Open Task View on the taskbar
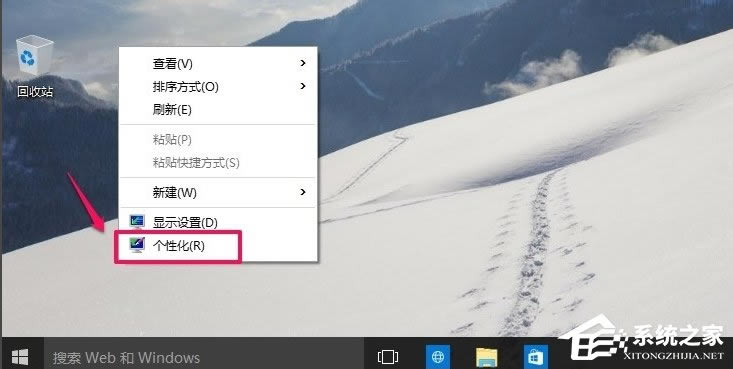 point(388,357)
